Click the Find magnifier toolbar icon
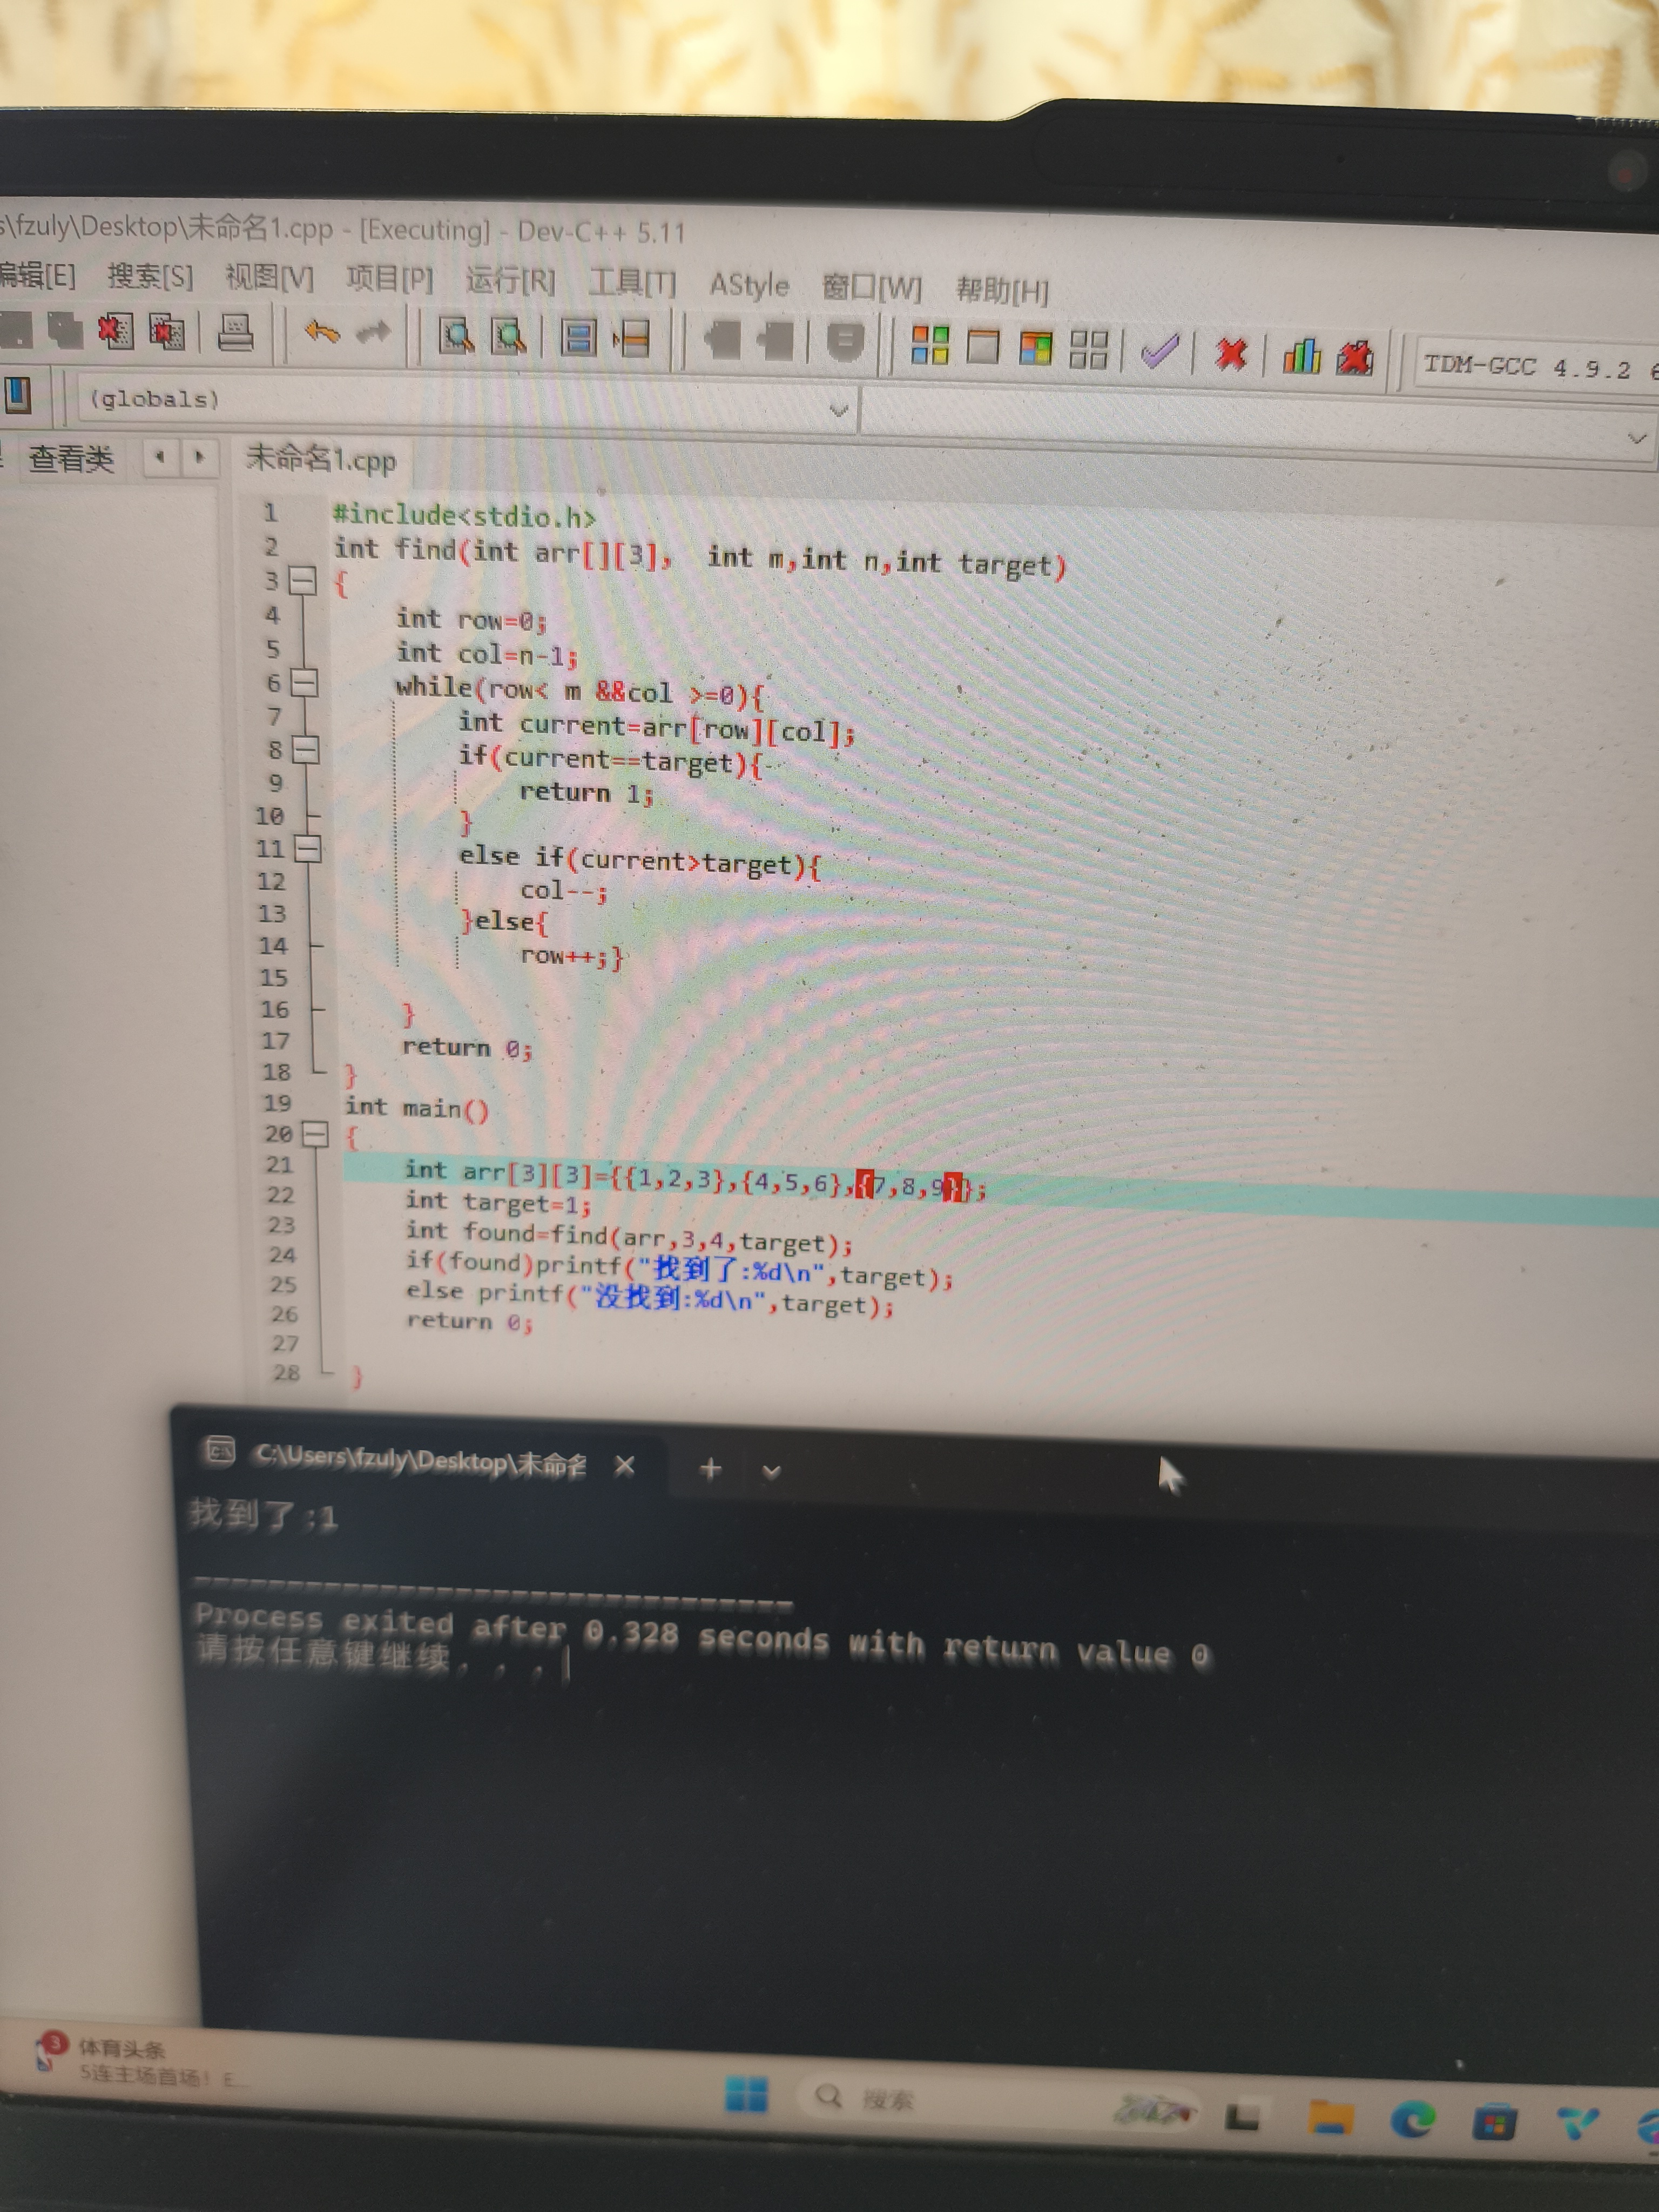The width and height of the screenshot is (1659, 2212). tap(456, 337)
